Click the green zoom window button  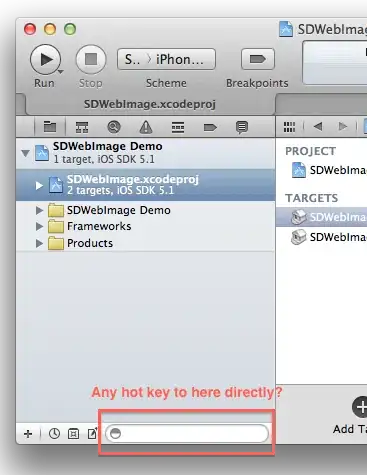tap(70, 29)
